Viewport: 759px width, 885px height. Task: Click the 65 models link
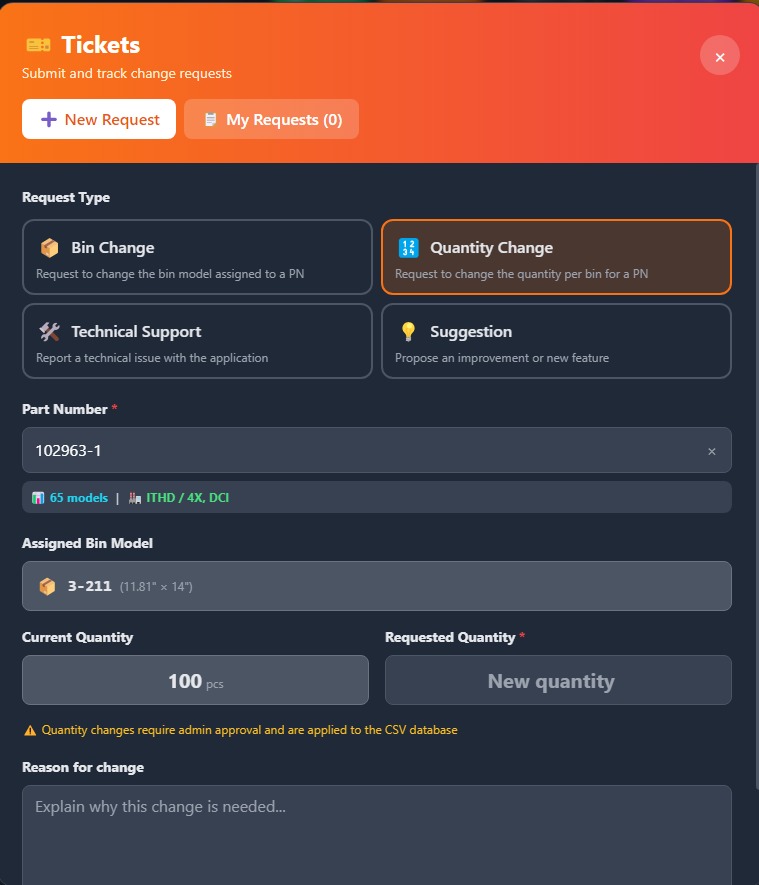78,497
